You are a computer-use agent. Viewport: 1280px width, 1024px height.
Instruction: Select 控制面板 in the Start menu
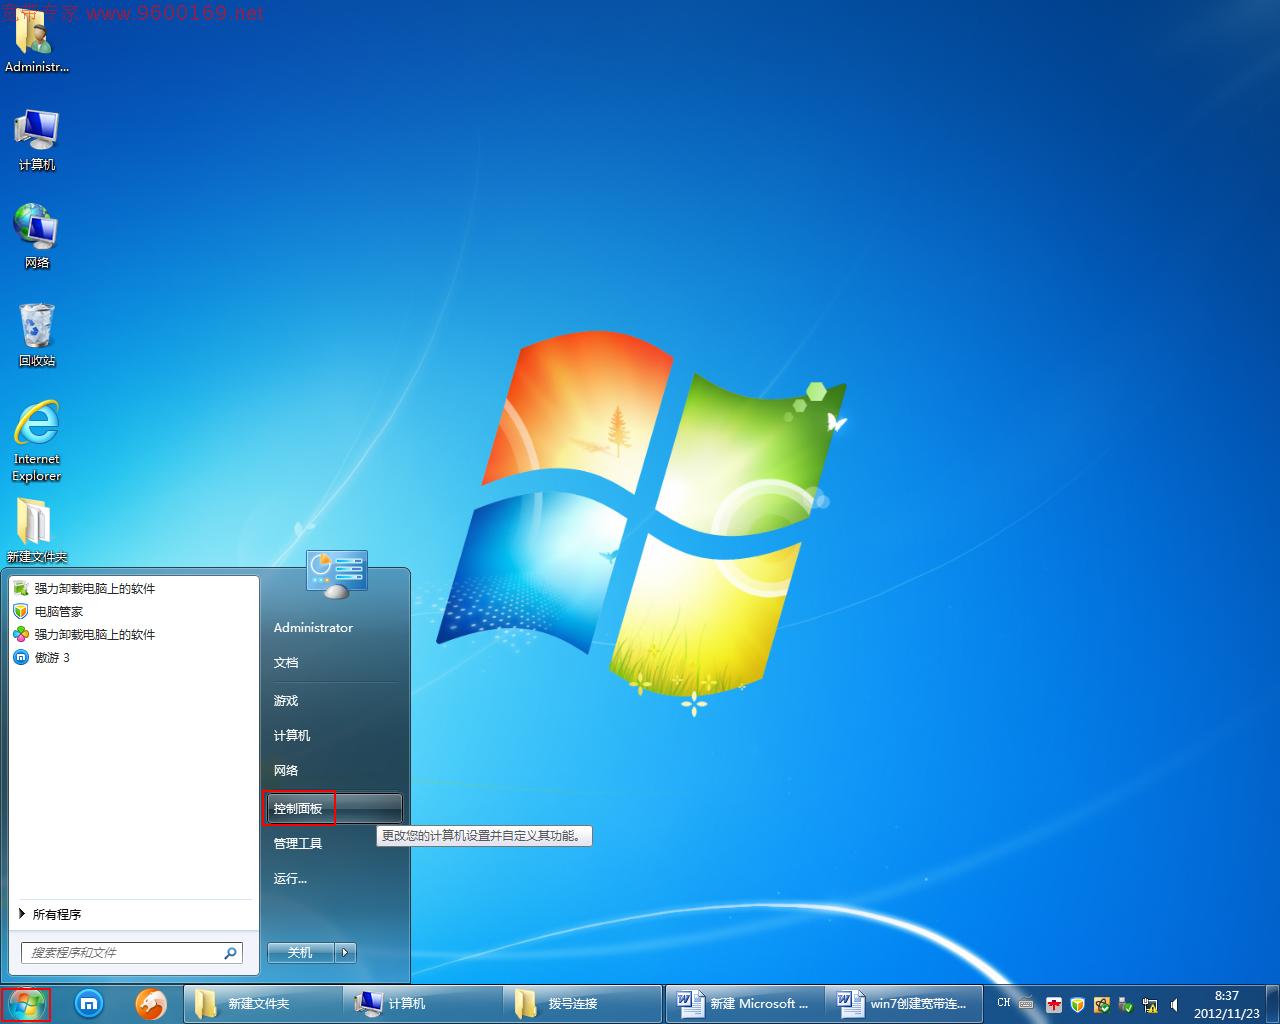pos(299,808)
